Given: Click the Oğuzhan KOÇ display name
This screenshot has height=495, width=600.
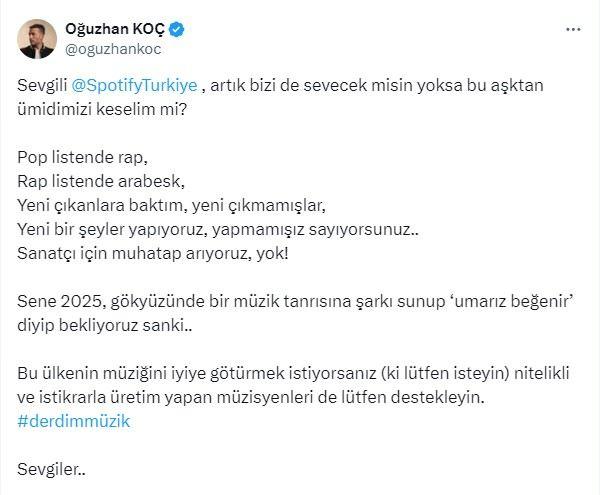Looking at the screenshot, I should coord(115,29).
